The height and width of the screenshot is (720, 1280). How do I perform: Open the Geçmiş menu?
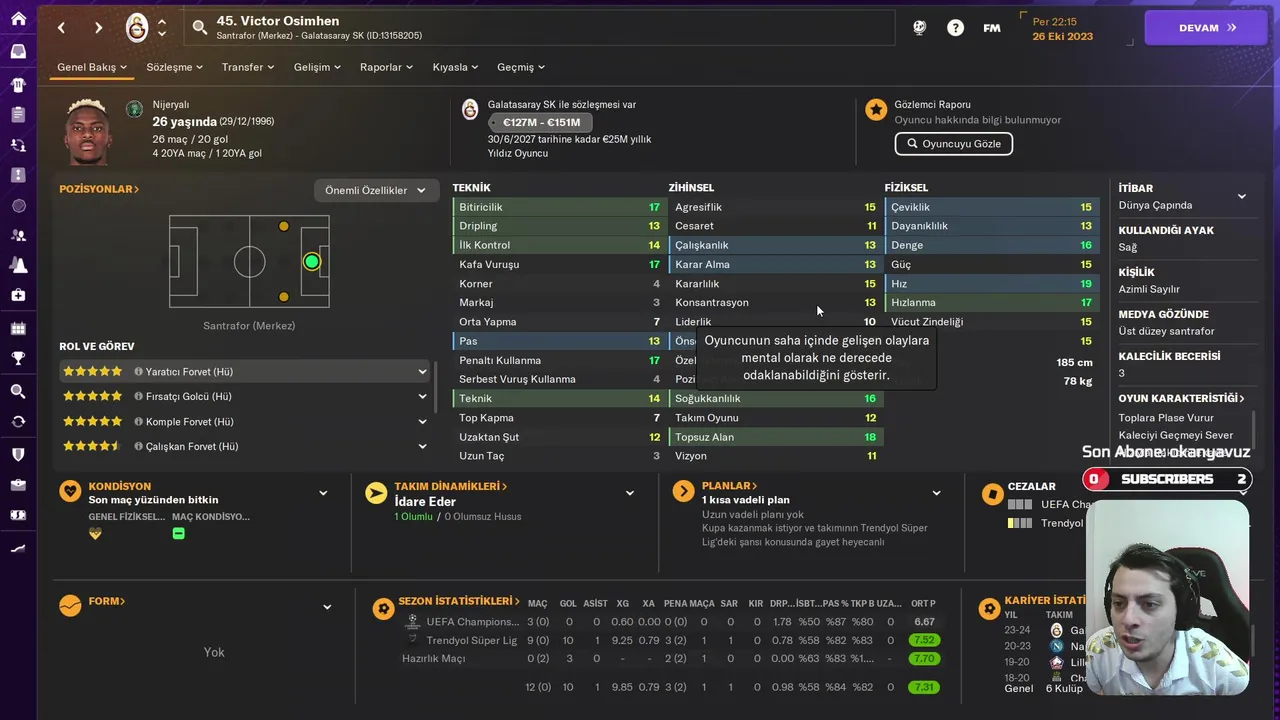click(521, 67)
